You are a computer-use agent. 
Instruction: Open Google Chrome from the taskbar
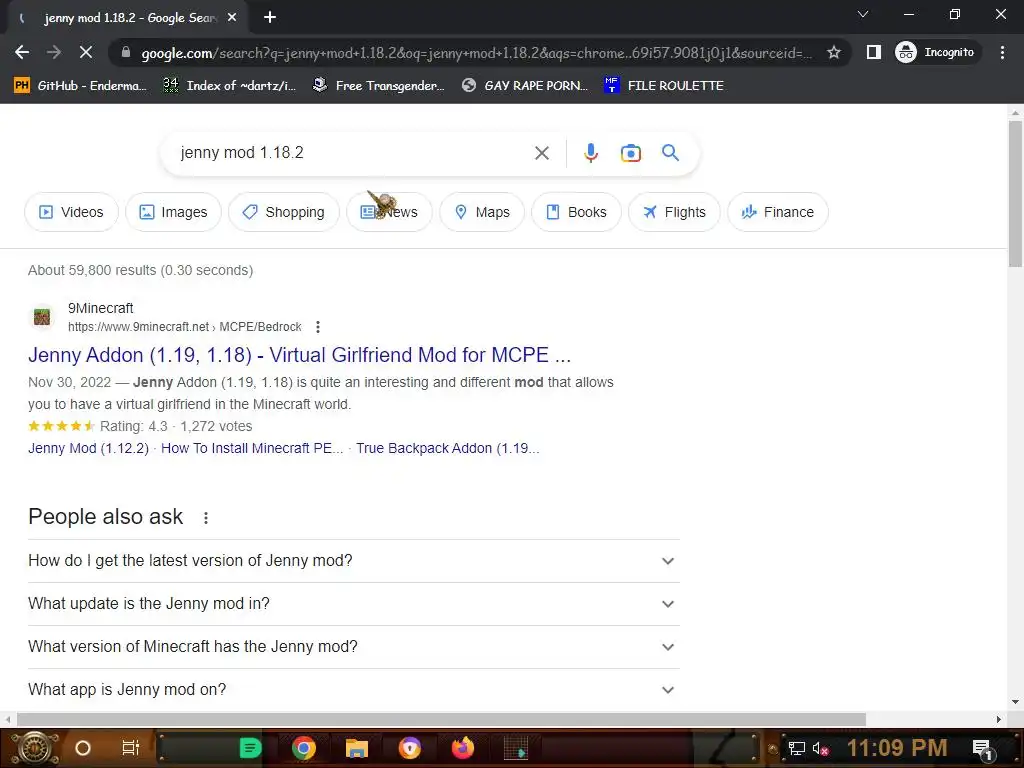[x=304, y=748]
